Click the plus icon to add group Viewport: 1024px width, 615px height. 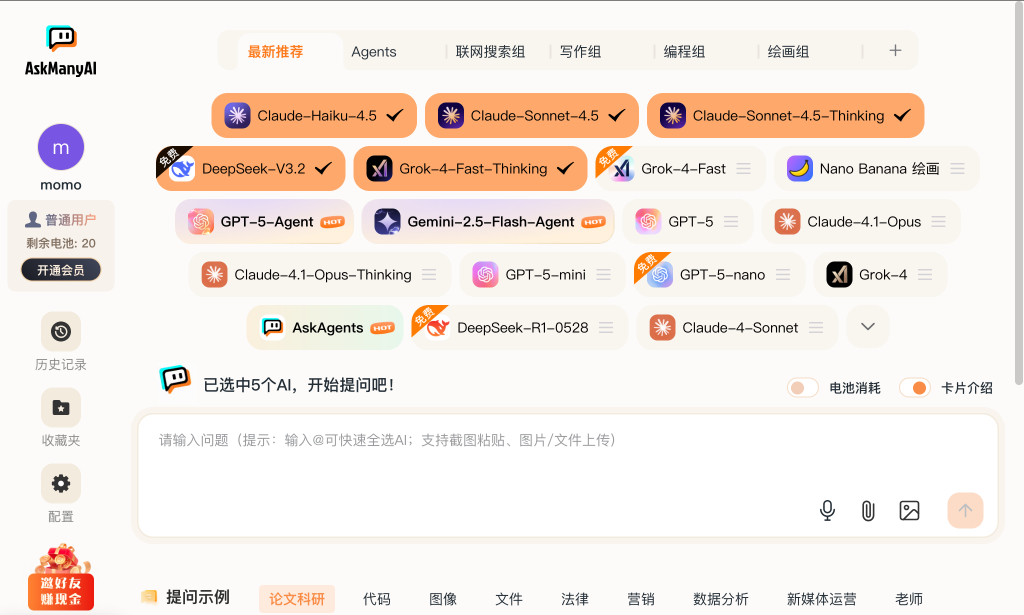[x=895, y=51]
